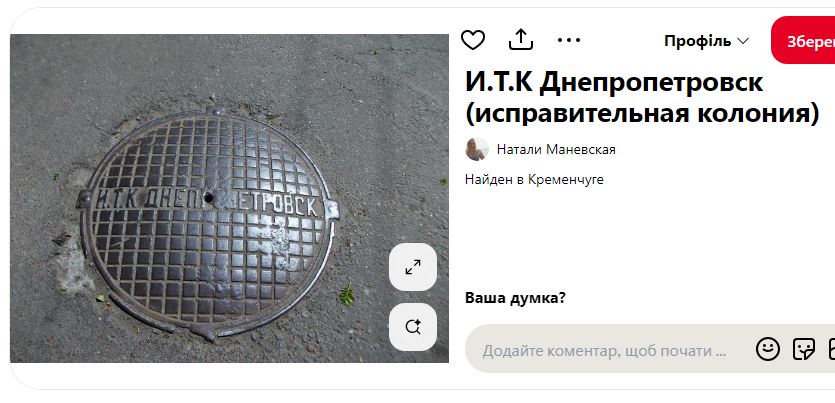Viewport: 835px width, 403px height.
Task: Click the Ваша думка? heading
Action: [x=515, y=298]
